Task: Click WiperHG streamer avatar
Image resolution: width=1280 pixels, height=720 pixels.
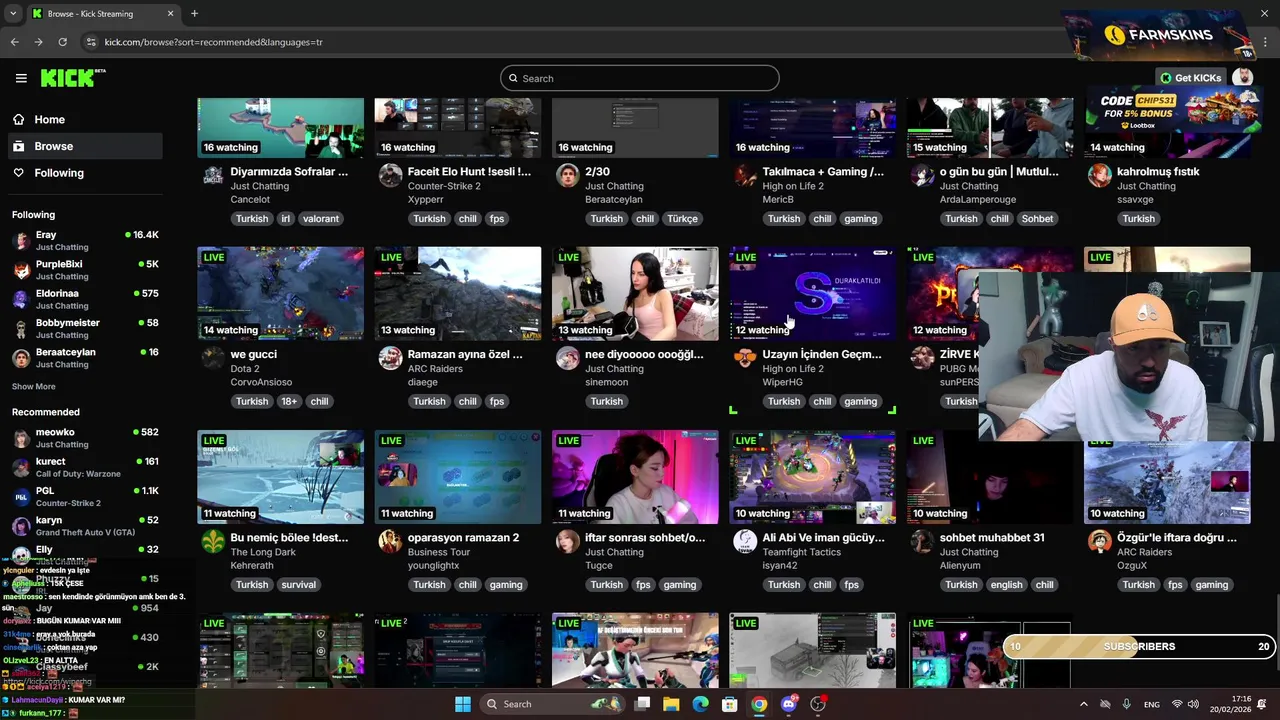Action: tap(745, 359)
